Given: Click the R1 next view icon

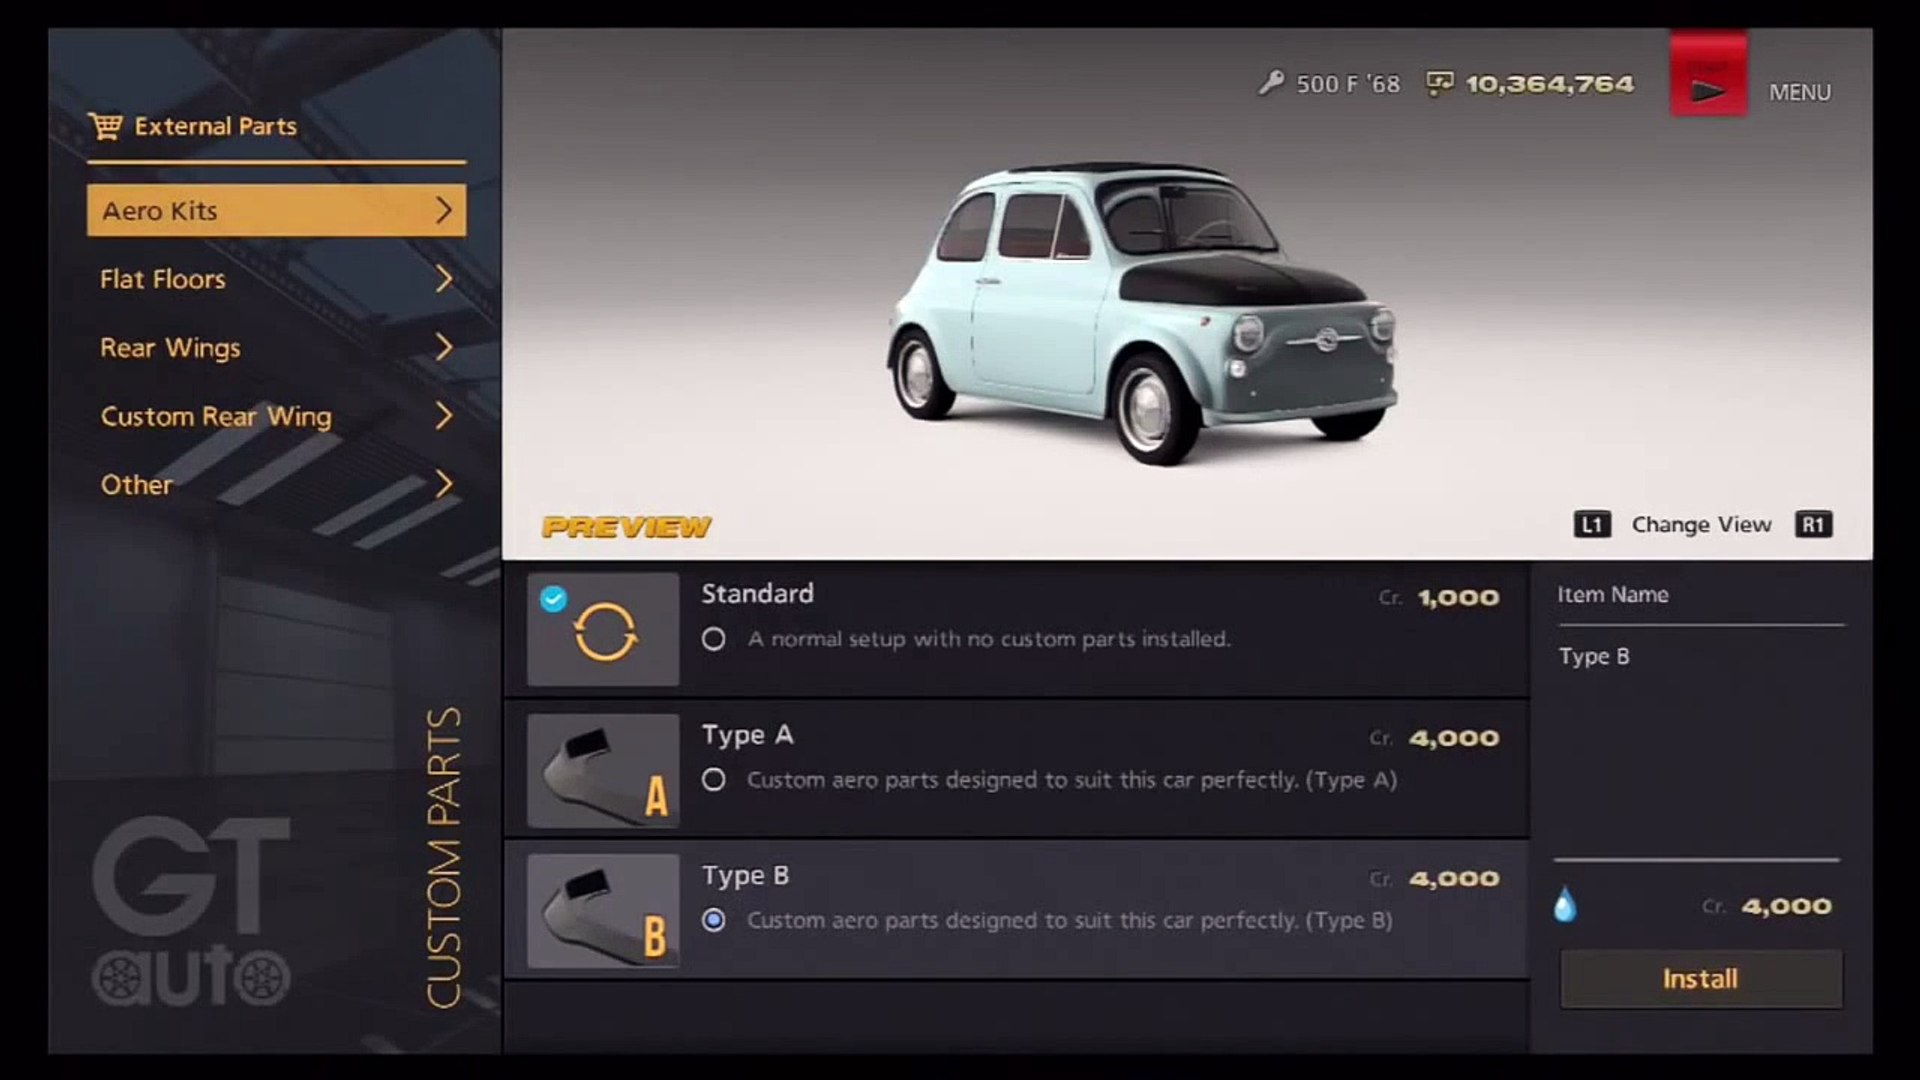Looking at the screenshot, I should 1814,525.
